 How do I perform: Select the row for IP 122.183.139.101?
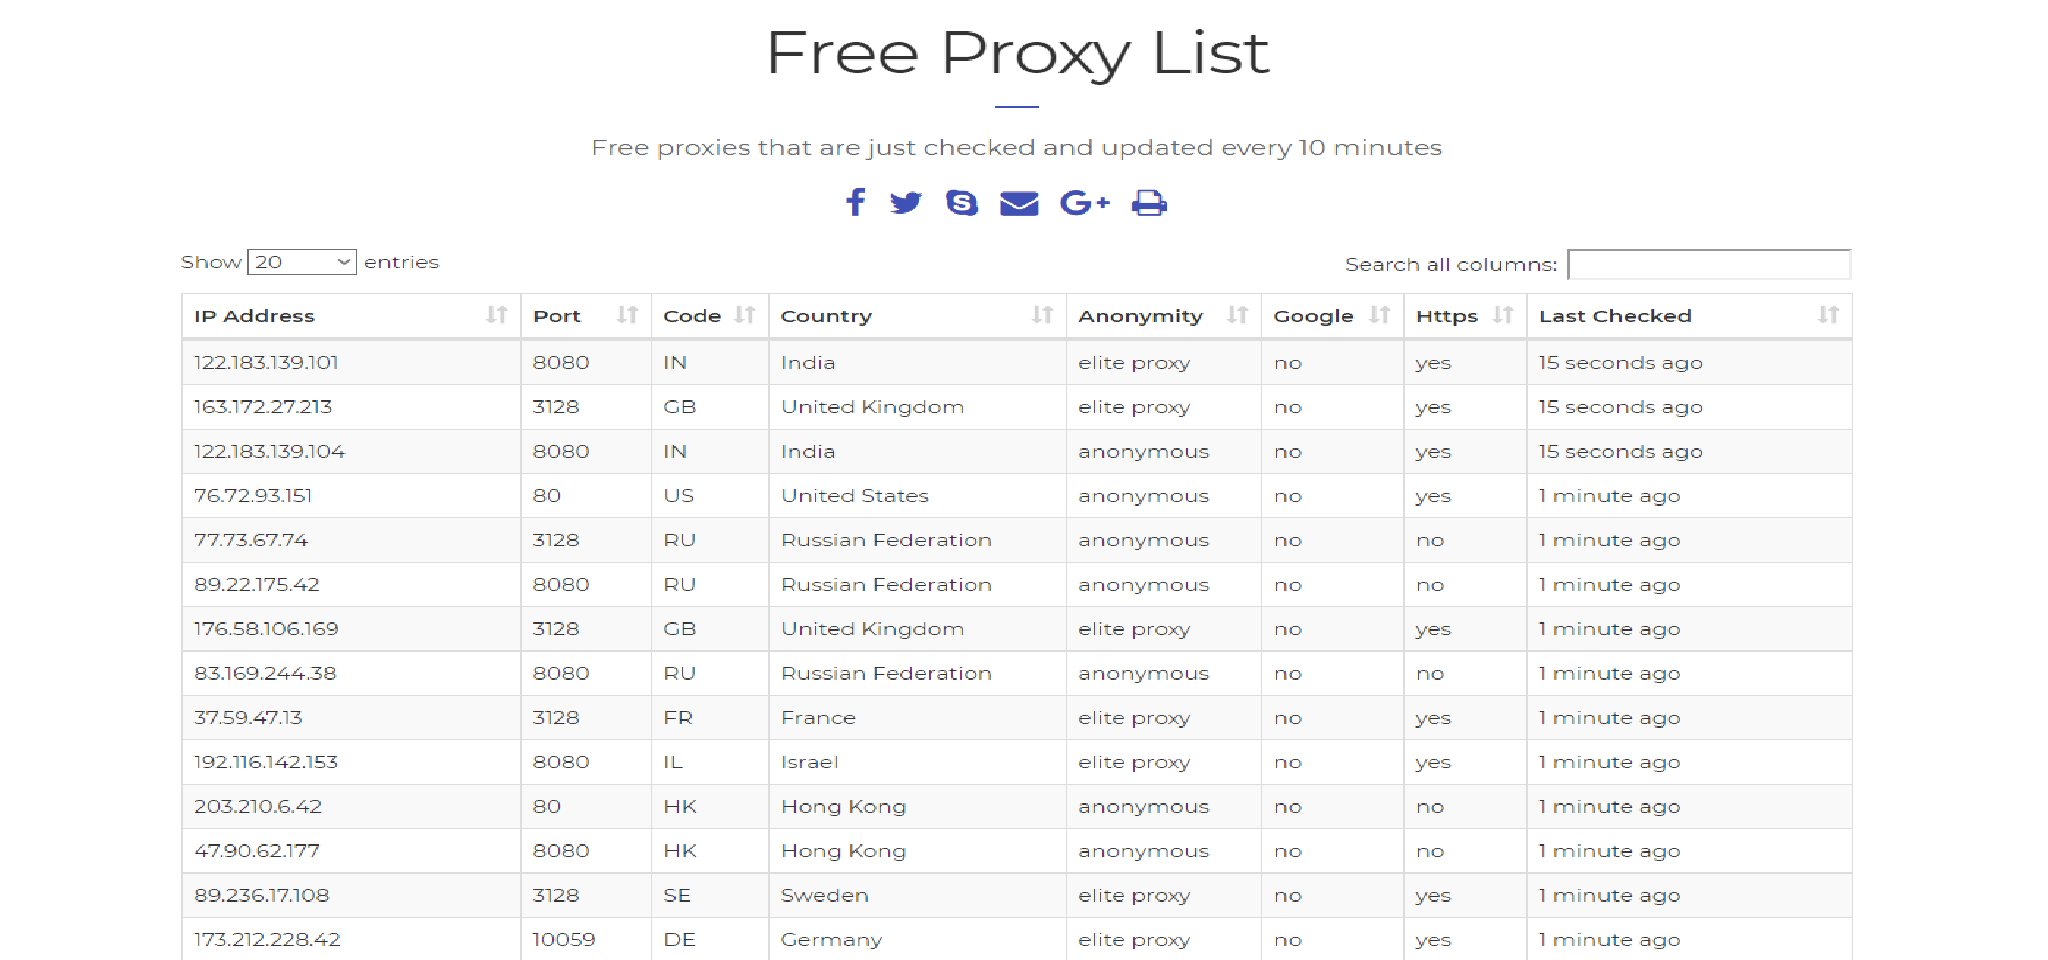266,362
